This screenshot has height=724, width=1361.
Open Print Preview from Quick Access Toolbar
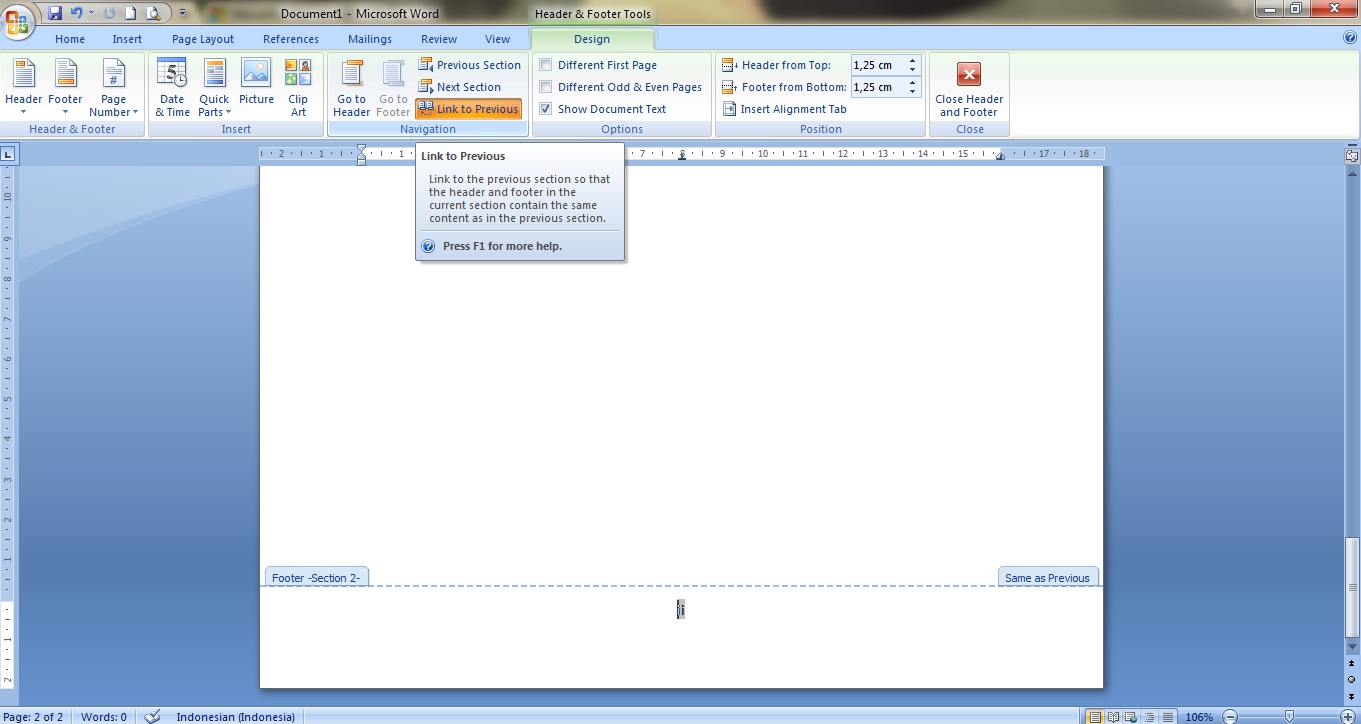[x=152, y=13]
